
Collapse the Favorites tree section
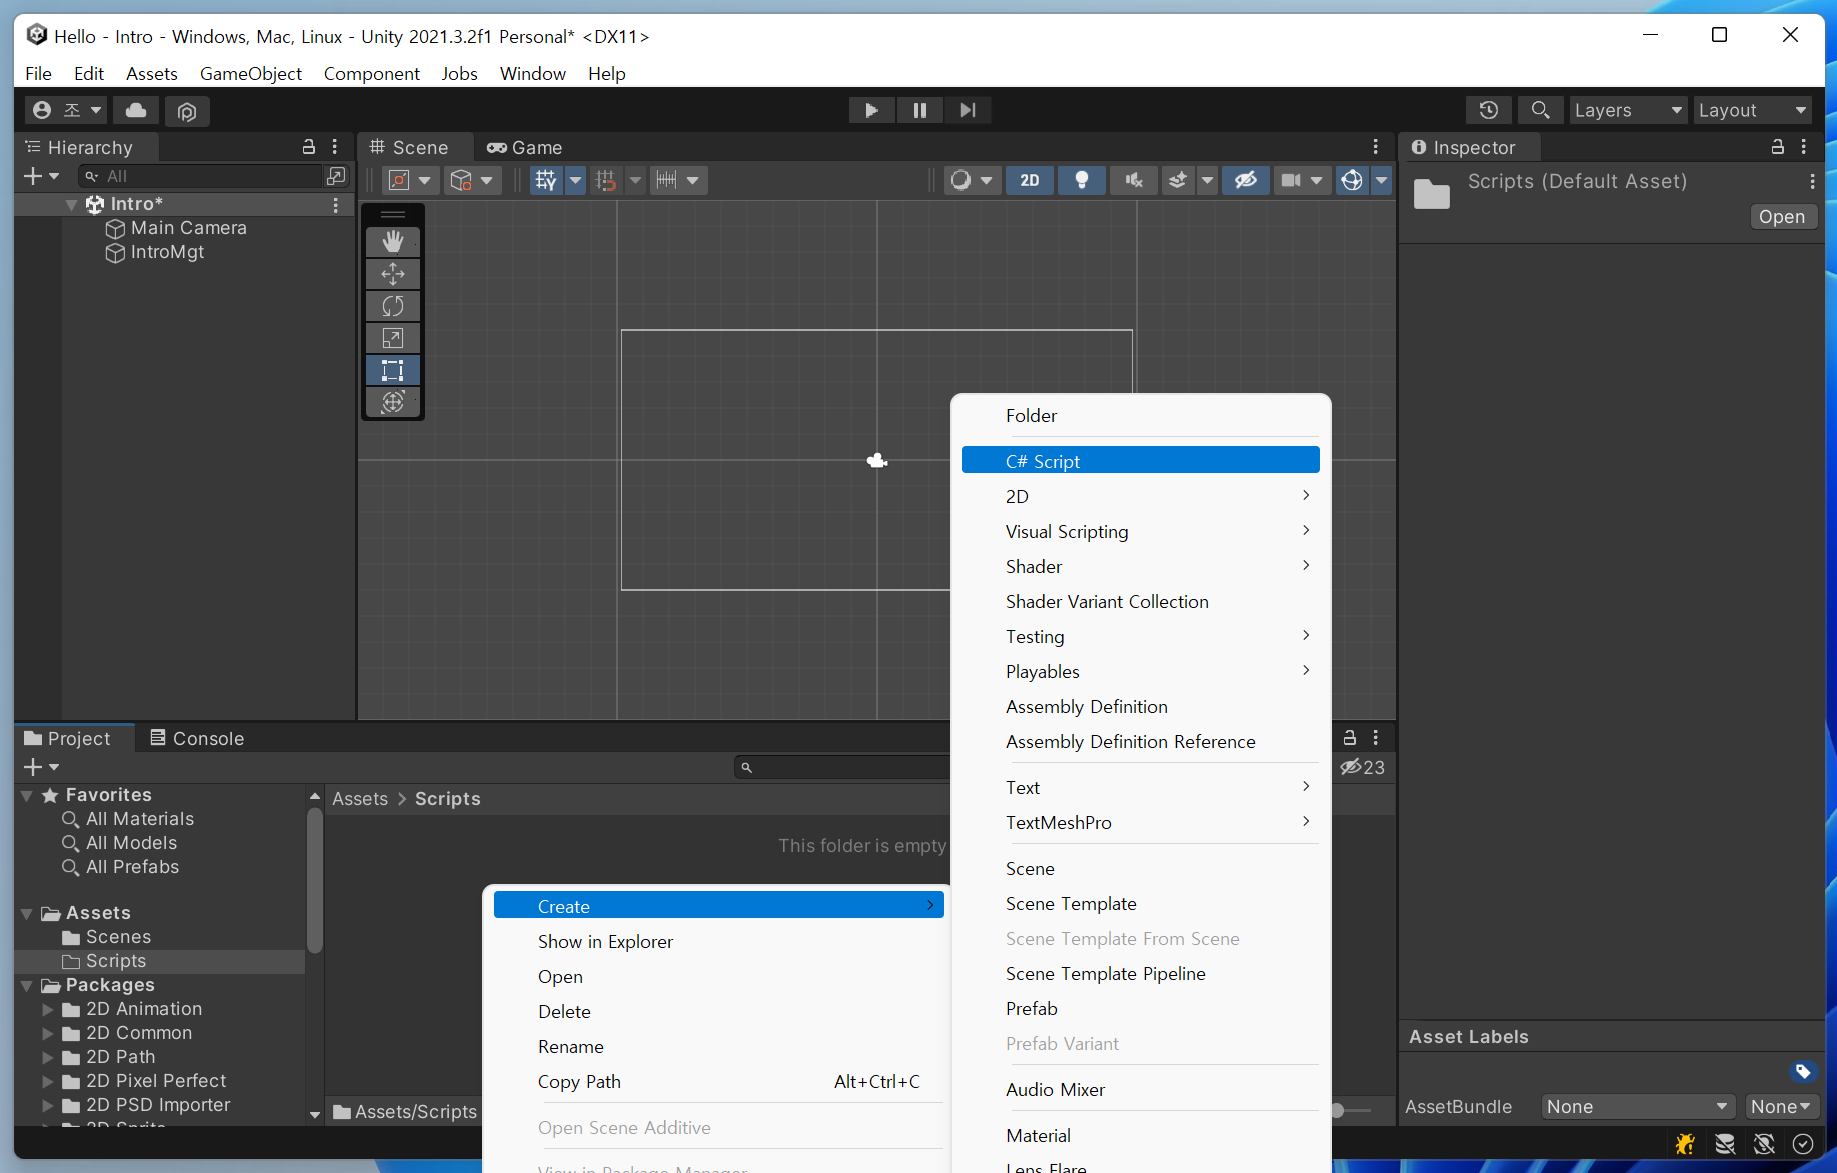27,796
